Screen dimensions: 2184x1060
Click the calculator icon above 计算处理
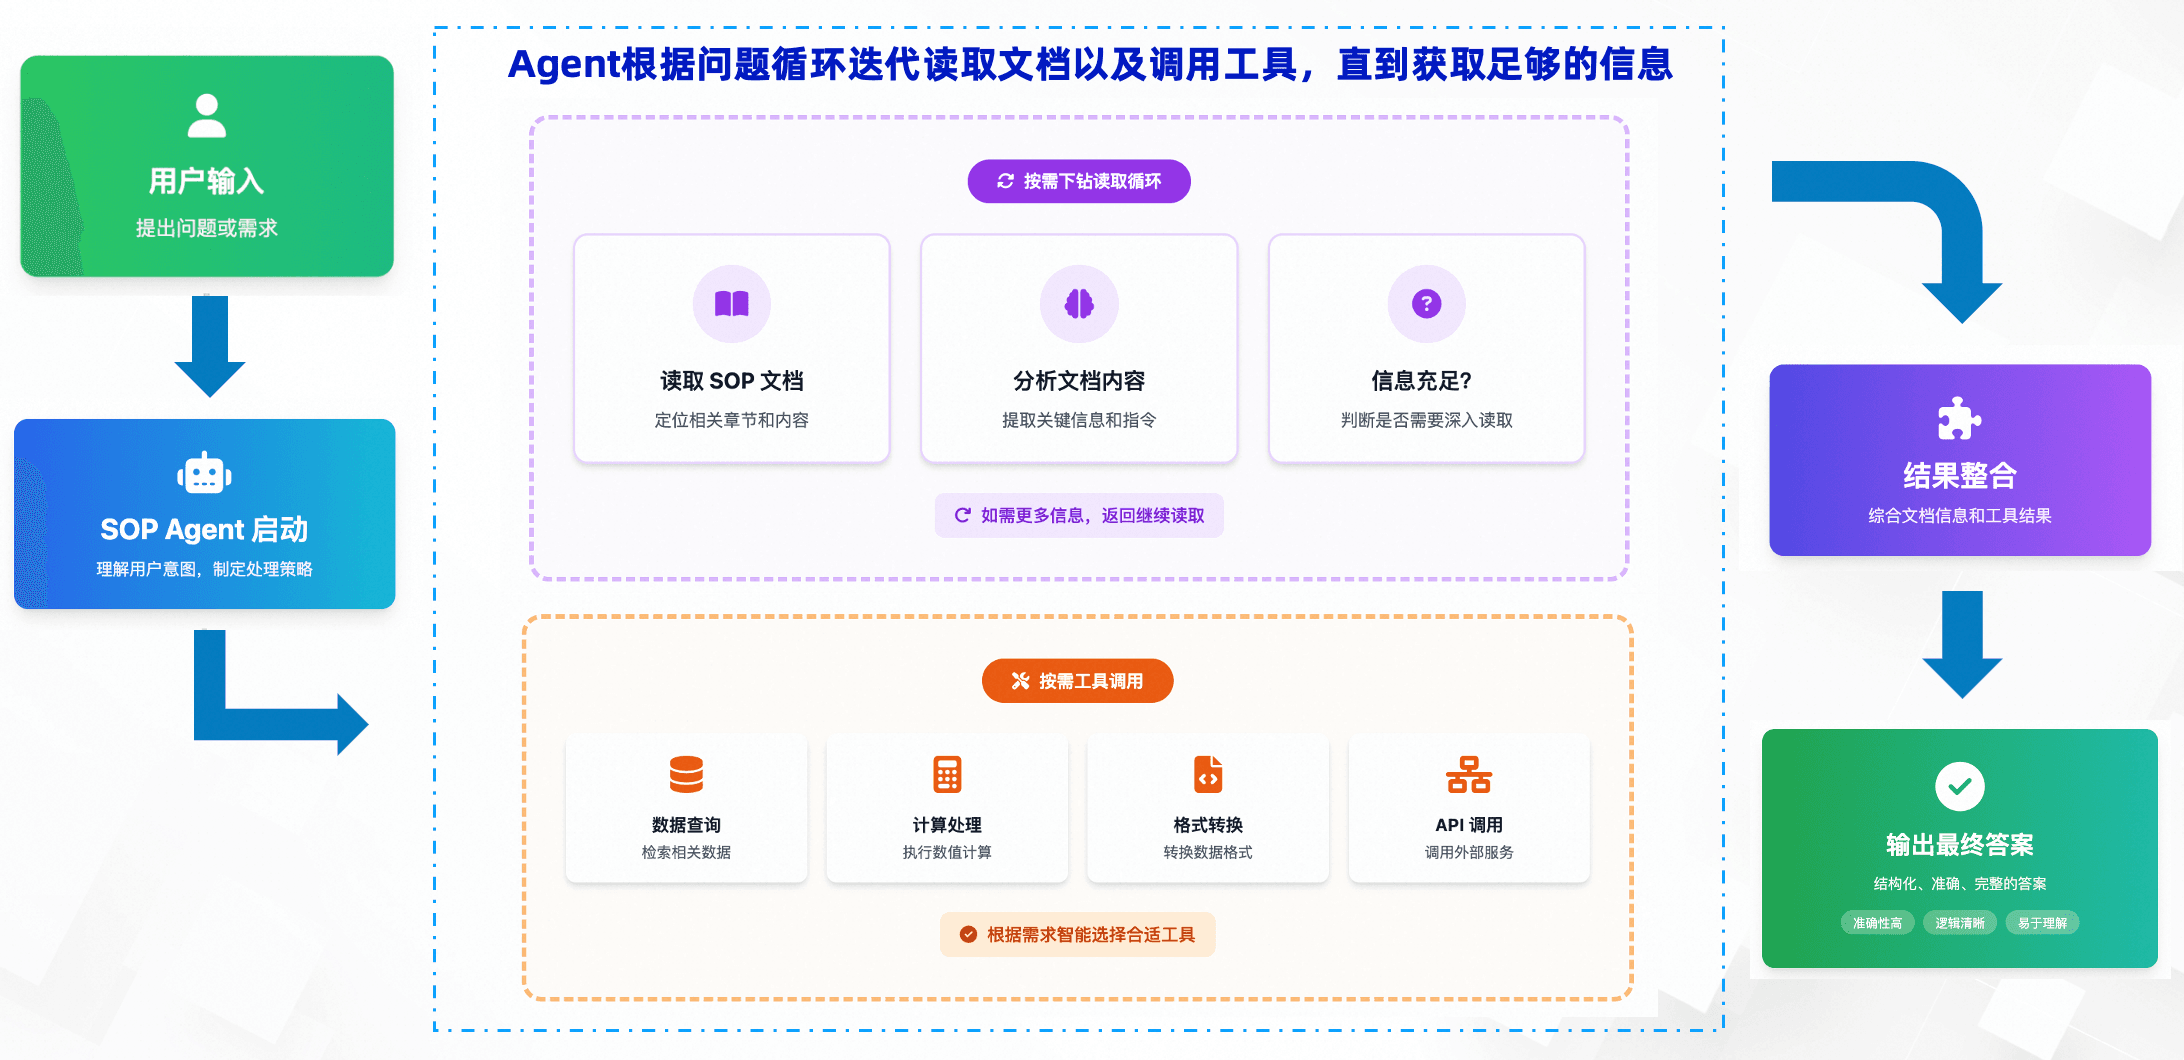(947, 774)
